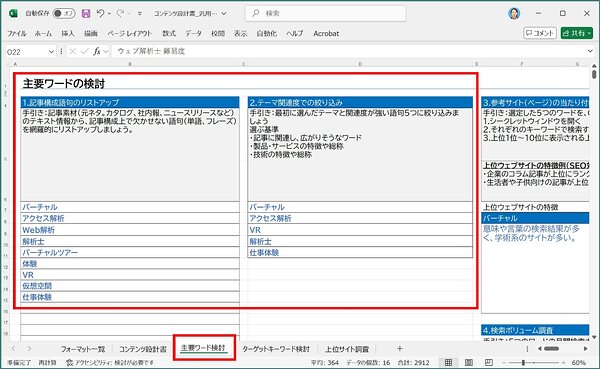Switch to ターゲットキーワード検討 sheet tab
The width and height of the screenshot is (600, 369).
[x=276, y=349]
